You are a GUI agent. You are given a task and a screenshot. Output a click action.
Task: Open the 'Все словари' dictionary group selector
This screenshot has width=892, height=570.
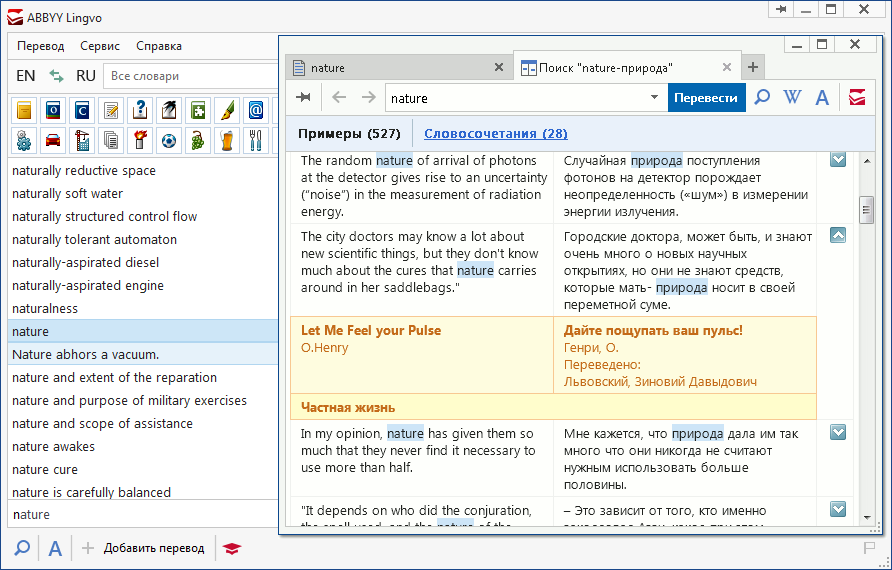[x=191, y=76]
